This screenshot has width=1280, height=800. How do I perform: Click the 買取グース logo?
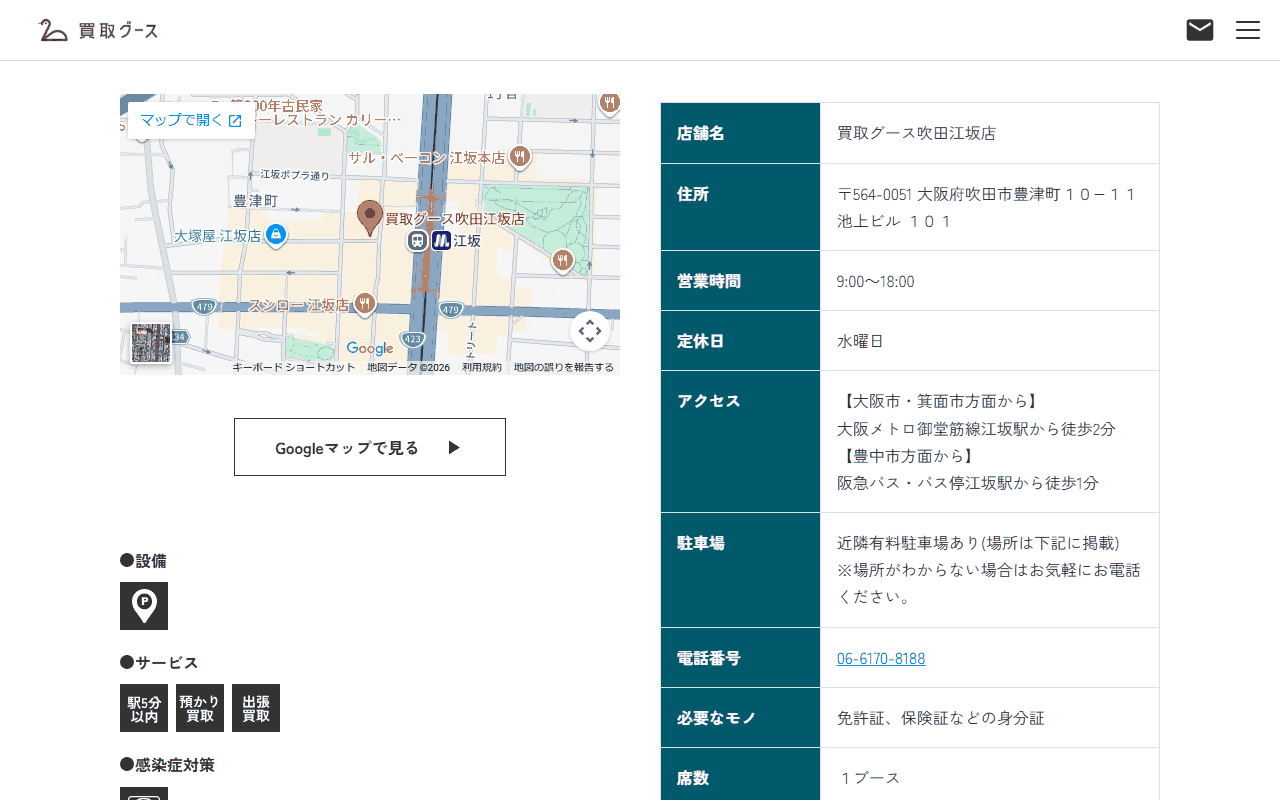pyautogui.click(x=98, y=30)
